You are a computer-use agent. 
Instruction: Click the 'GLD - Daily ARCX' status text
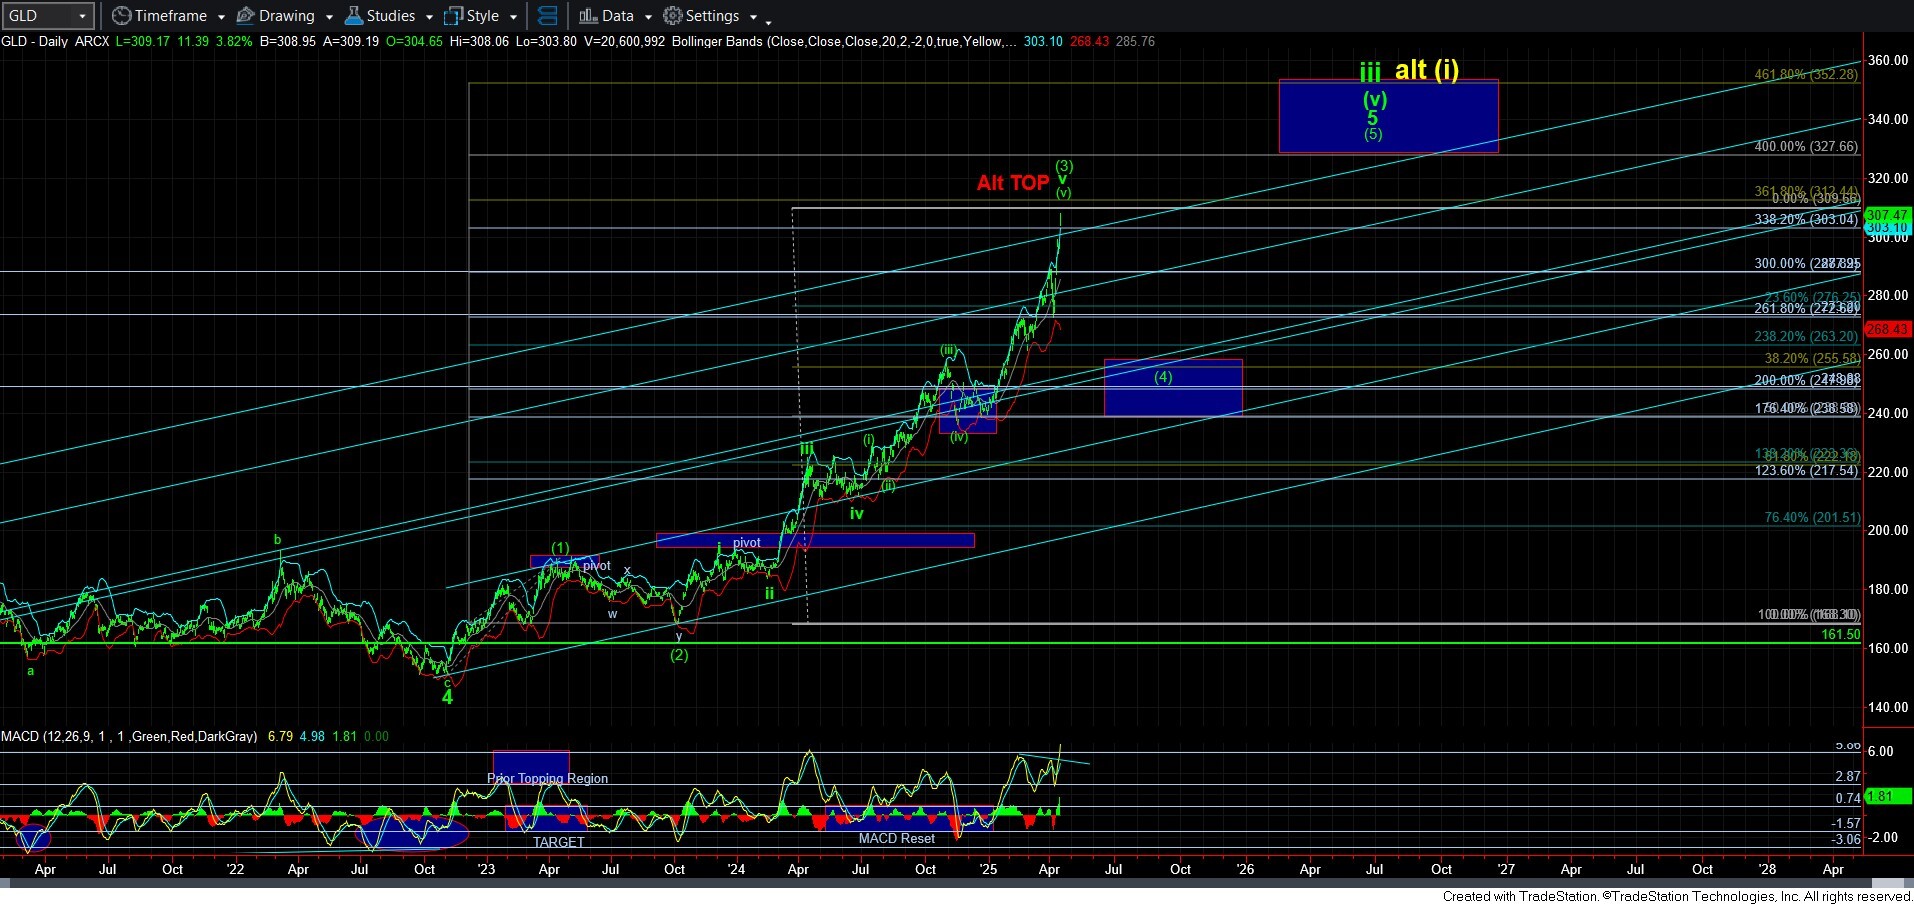[55, 41]
